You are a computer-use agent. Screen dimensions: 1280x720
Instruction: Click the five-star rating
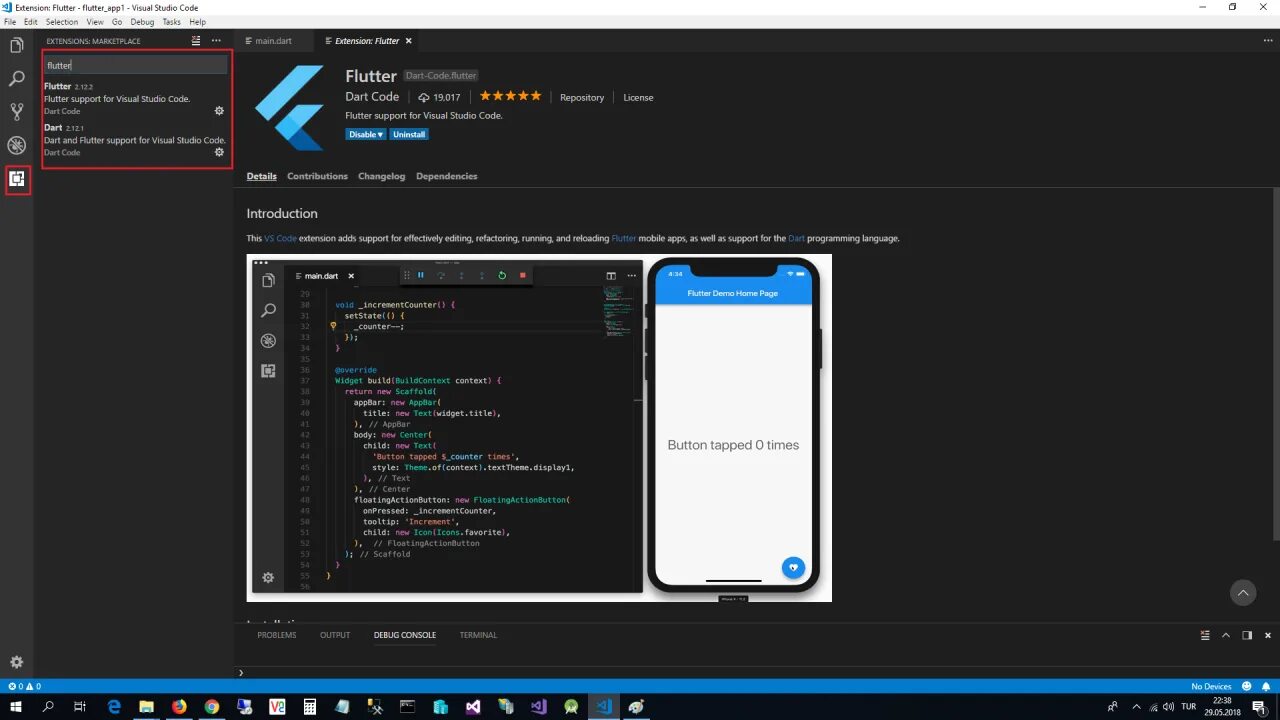pyautogui.click(x=510, y=97)
